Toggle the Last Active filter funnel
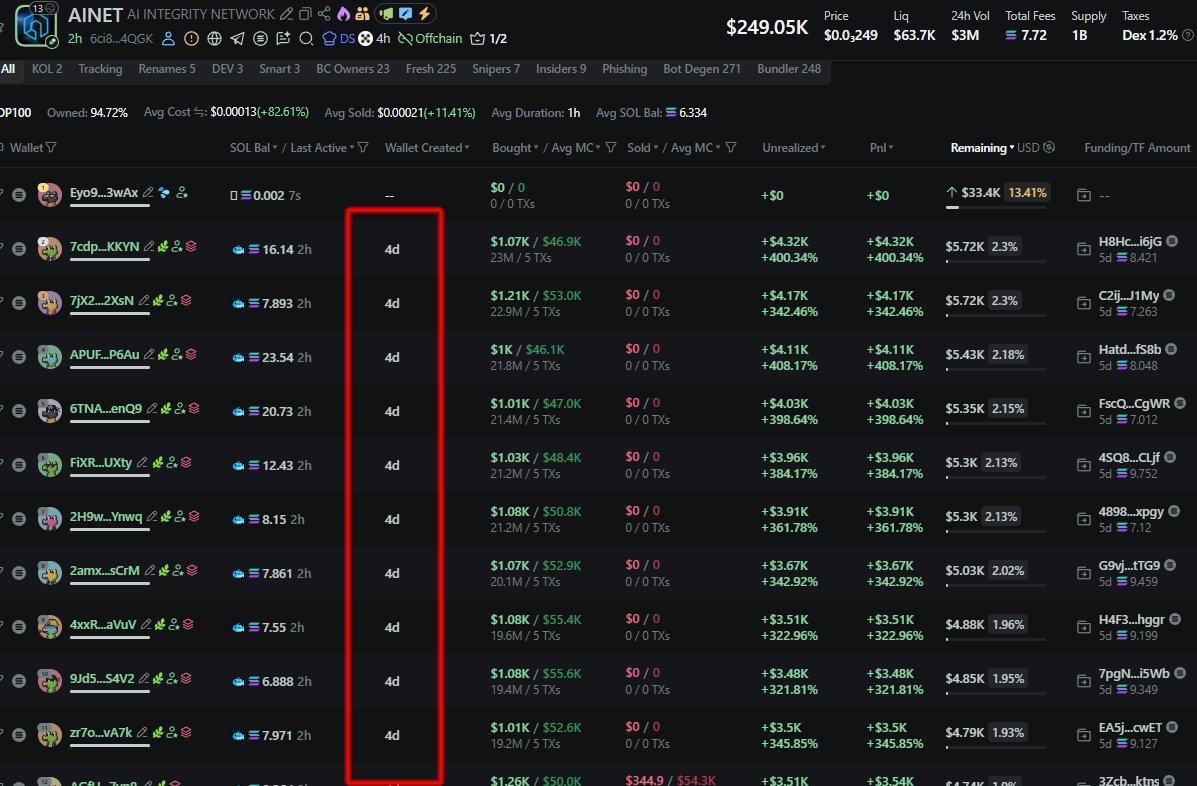 click(x=363, y=148)
